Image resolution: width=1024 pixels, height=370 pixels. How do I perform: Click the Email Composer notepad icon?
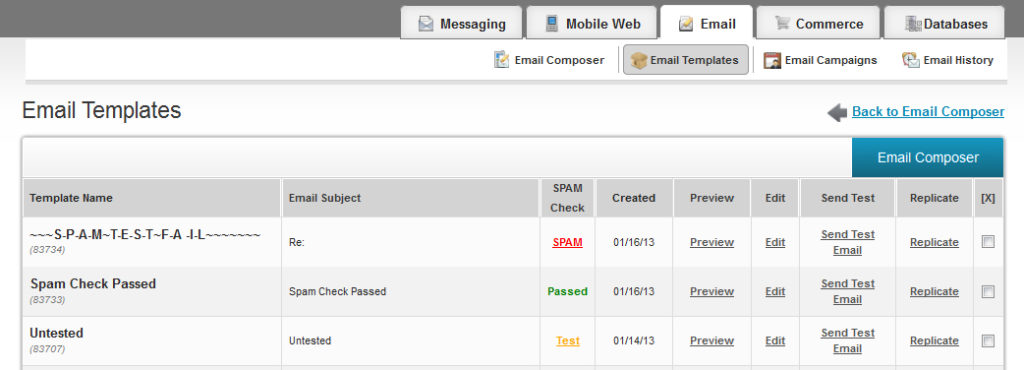click(502, 59)
